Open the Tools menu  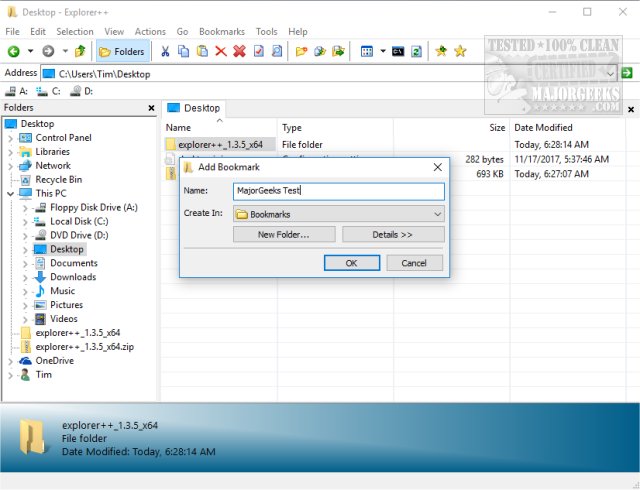(x=266, y=32)
